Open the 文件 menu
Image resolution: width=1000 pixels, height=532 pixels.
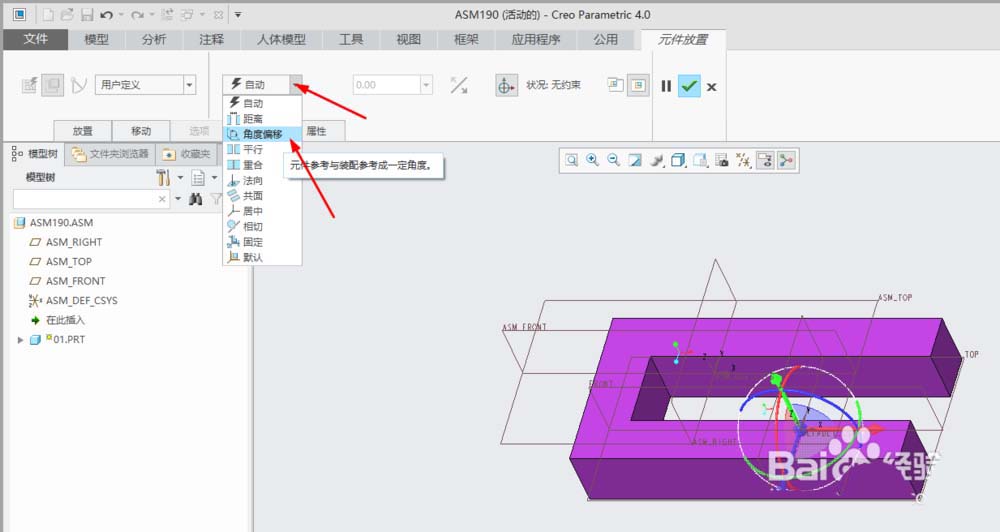[x=36, y=39]
